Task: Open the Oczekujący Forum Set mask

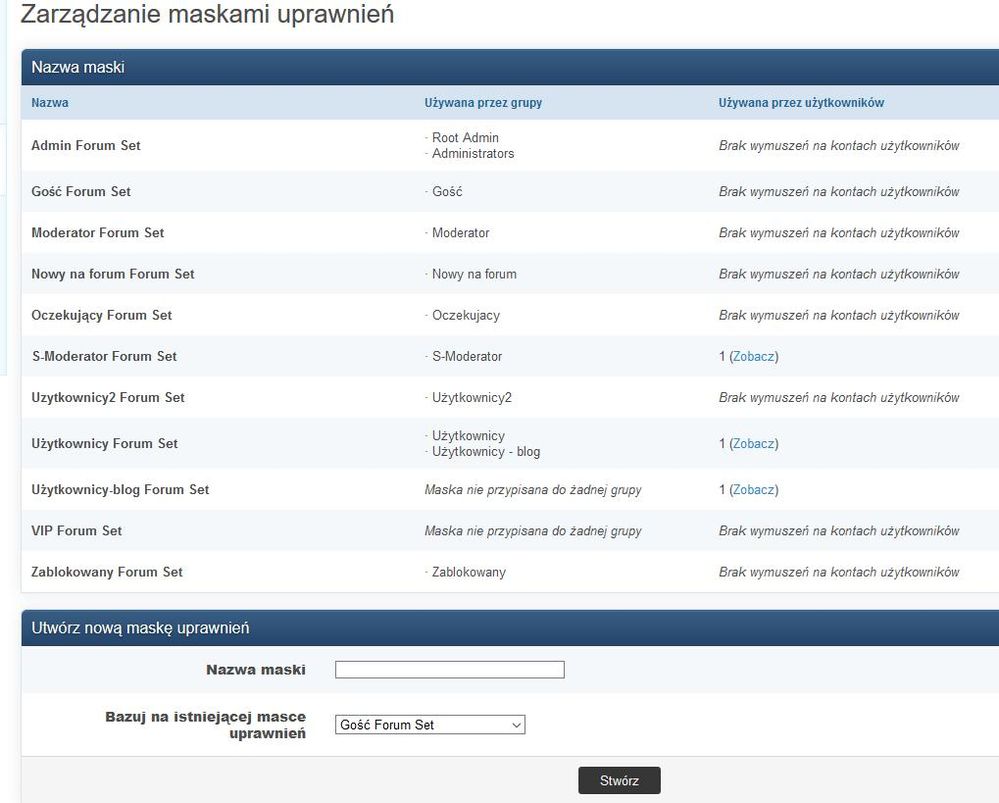Action: [x=102, y=314]
